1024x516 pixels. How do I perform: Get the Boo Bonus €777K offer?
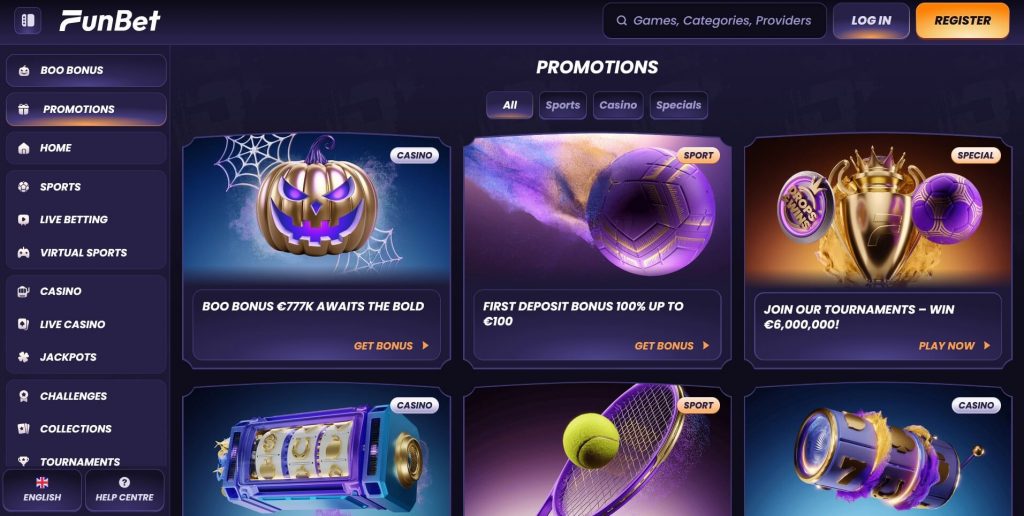(x=391, y=346)
